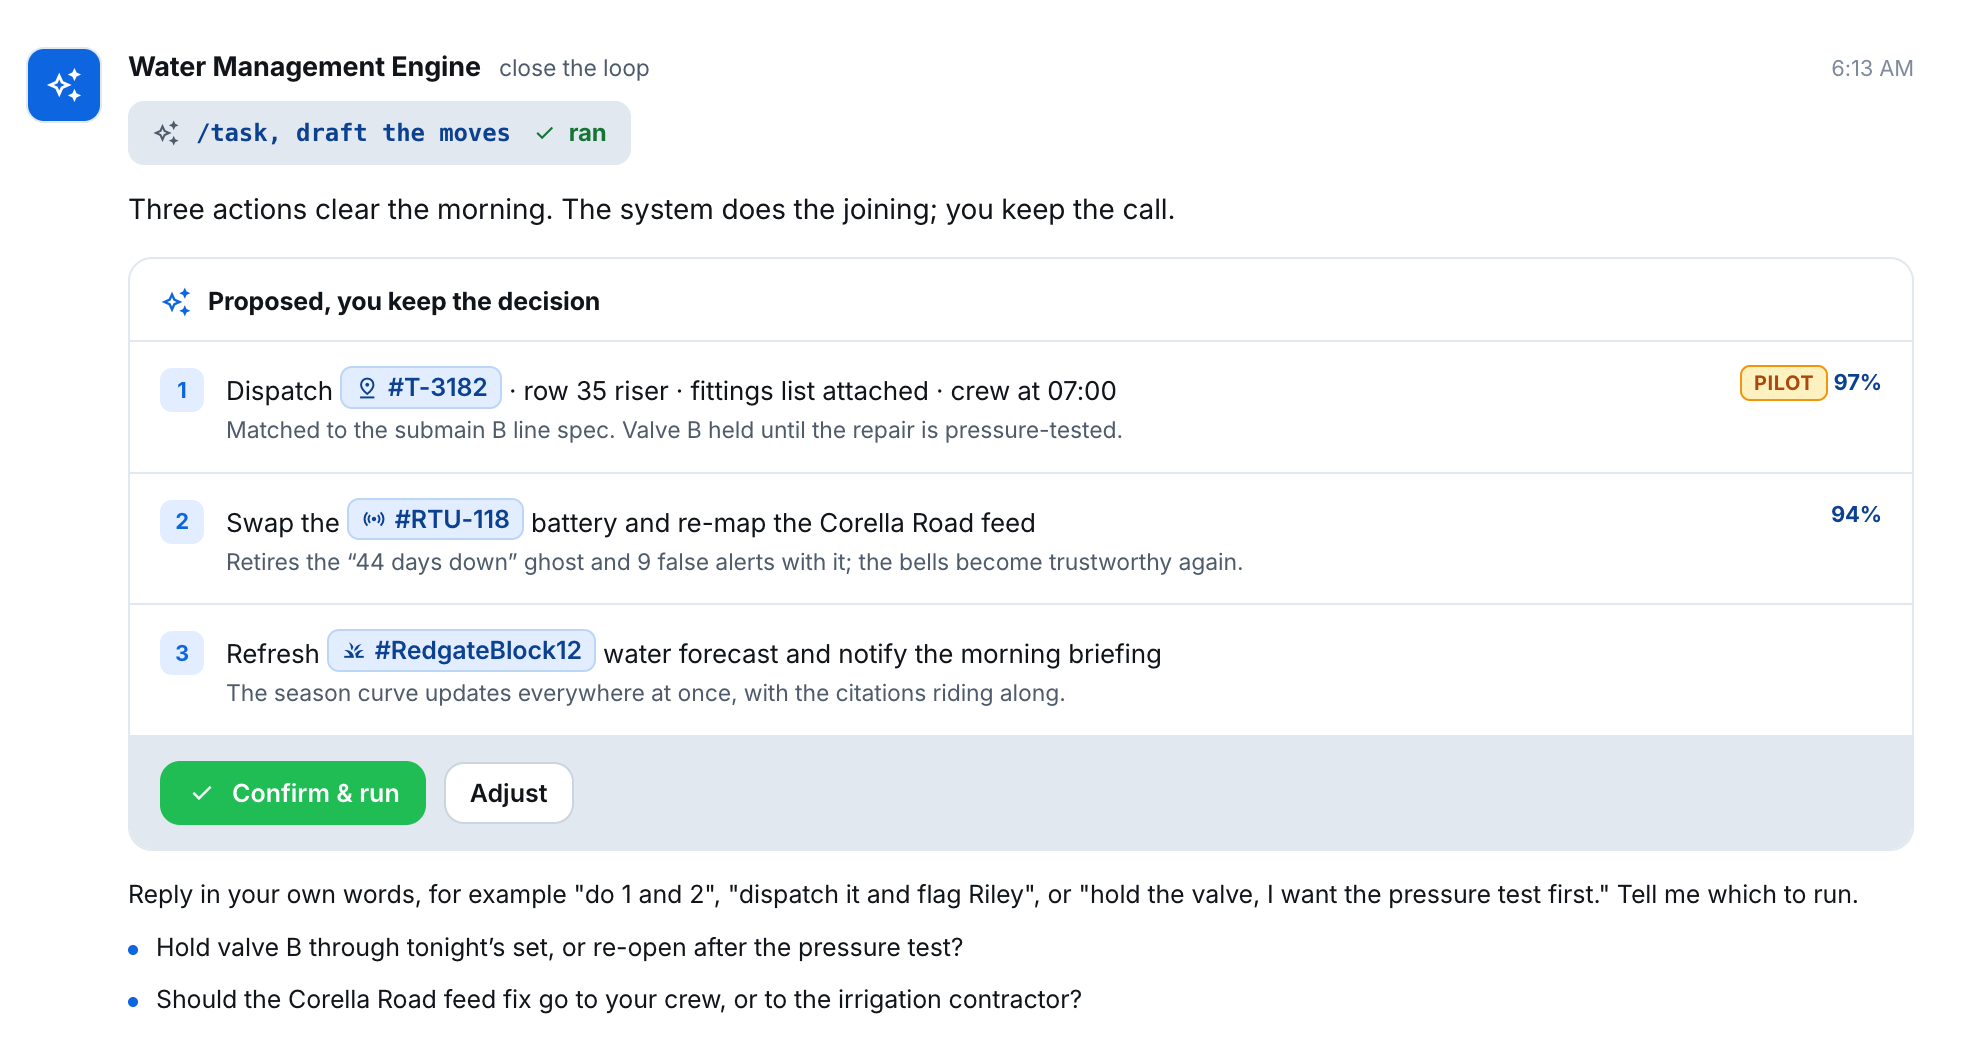
Task: Click the signal icon in the #RTU-118 tag
Action: point(374,519)
